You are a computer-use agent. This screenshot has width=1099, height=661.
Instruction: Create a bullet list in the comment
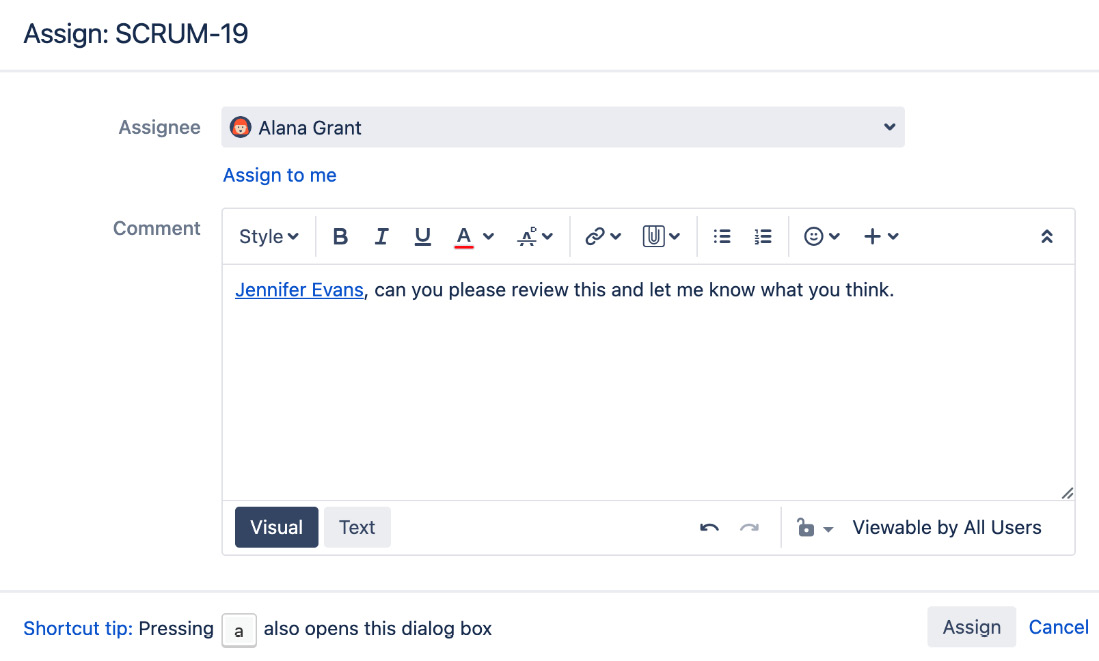coord(722,236)
